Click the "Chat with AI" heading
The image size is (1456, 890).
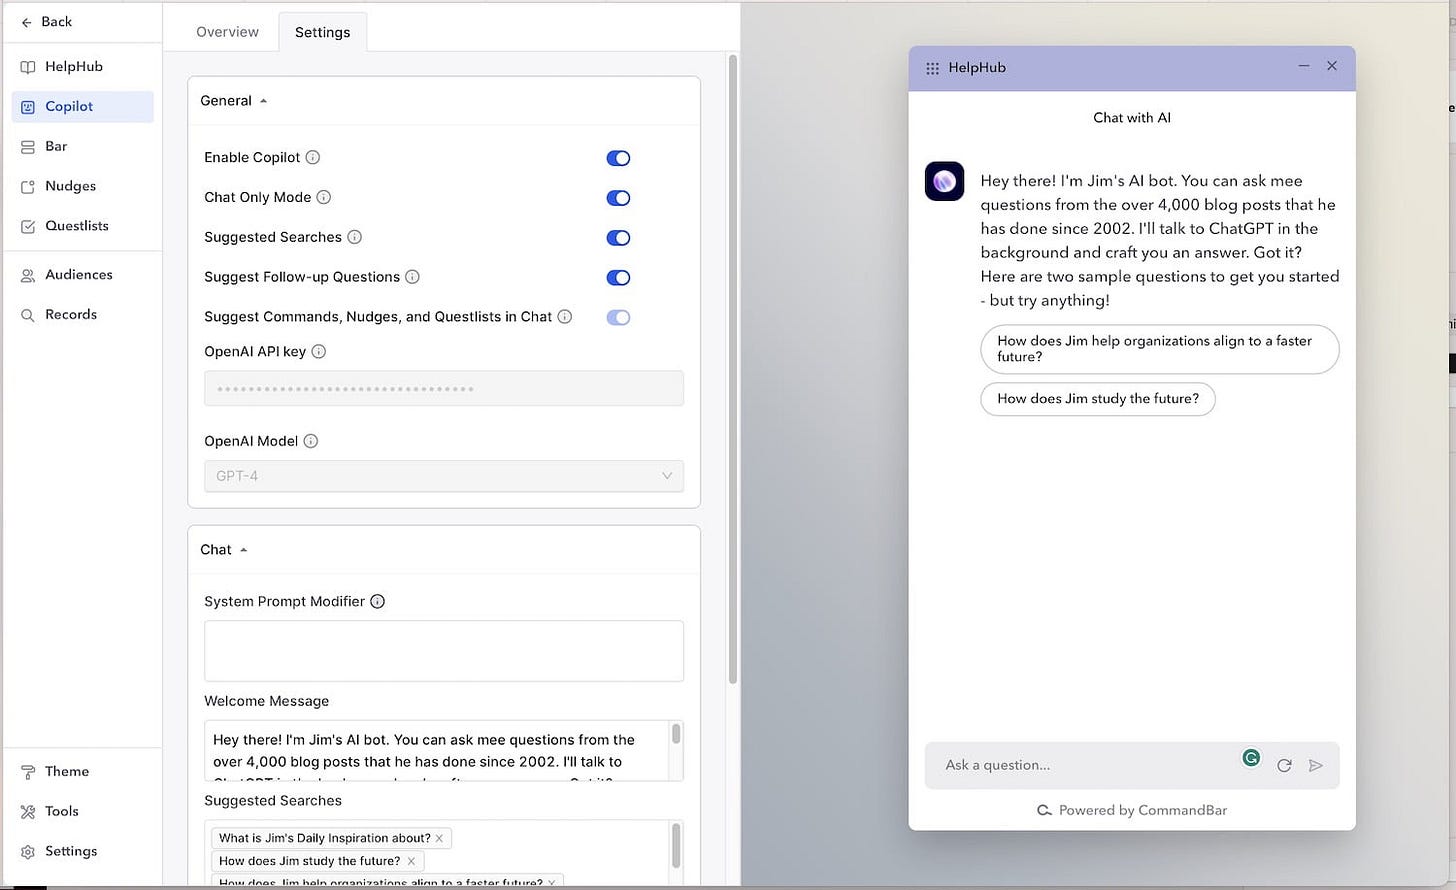[1132, 118]
